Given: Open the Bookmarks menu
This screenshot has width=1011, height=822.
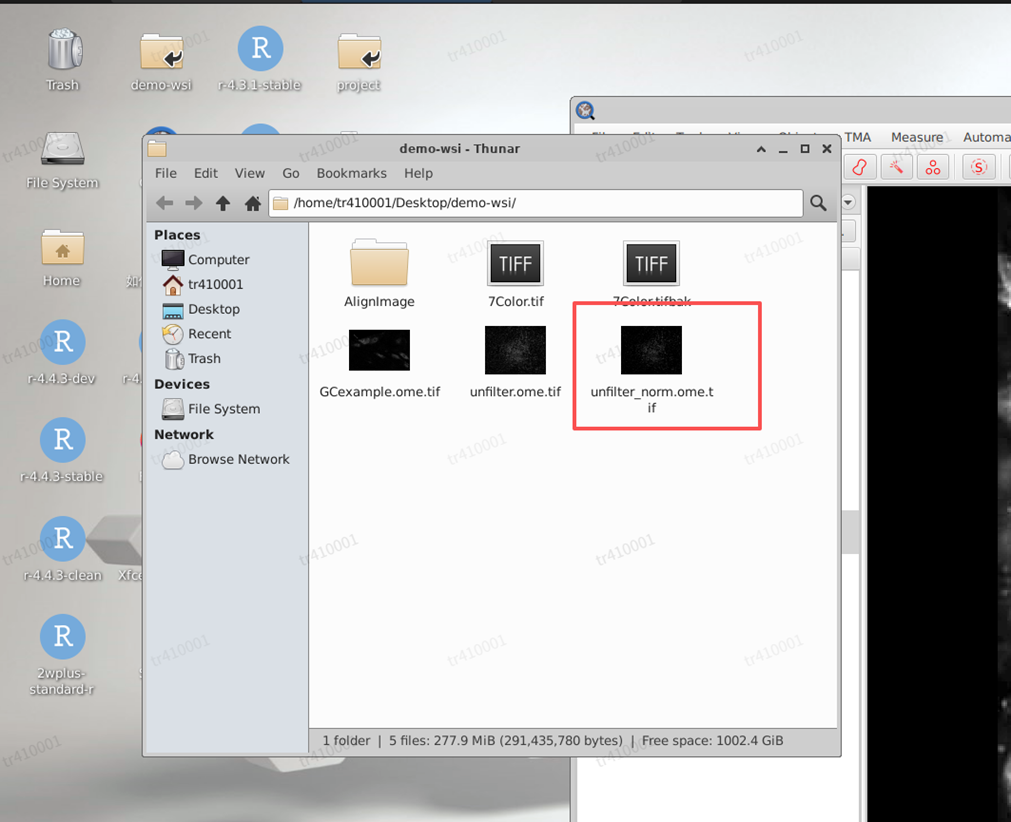Looking at the screenshot, I should (351, 173).
